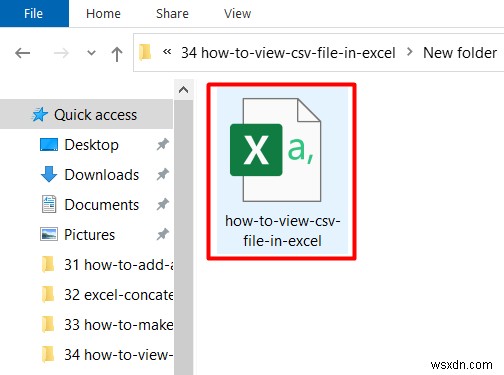This screenshot has width=504, height=375.
Task: Open Pictures in Quick access
Action: (89, 235)
